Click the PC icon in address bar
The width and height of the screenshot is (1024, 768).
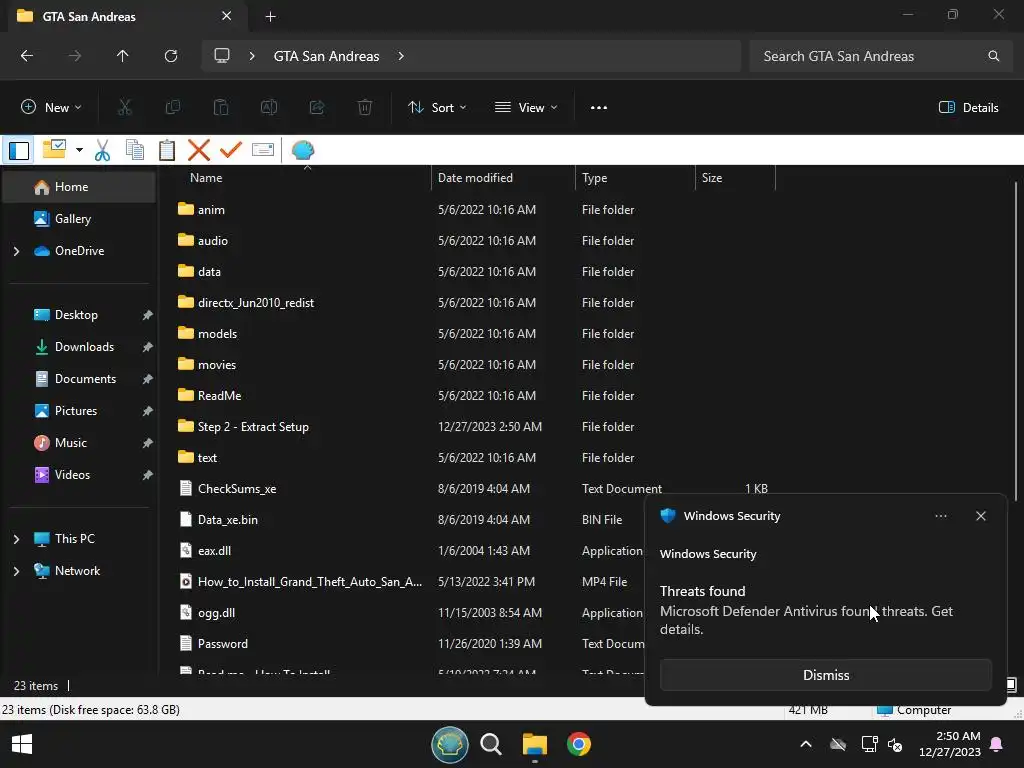click(x=222, y=56)
